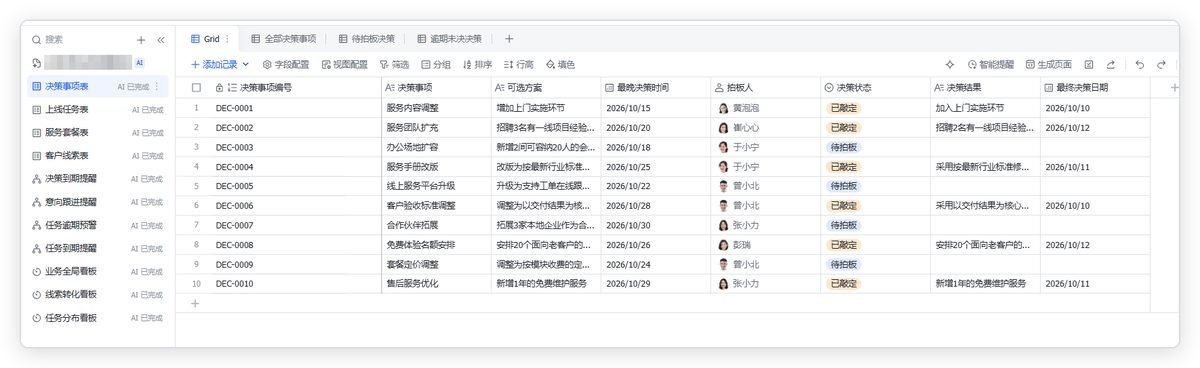Open the 任务到期提醒 automation
This screenshot has height=368, width=1200.
pos(97,248)
